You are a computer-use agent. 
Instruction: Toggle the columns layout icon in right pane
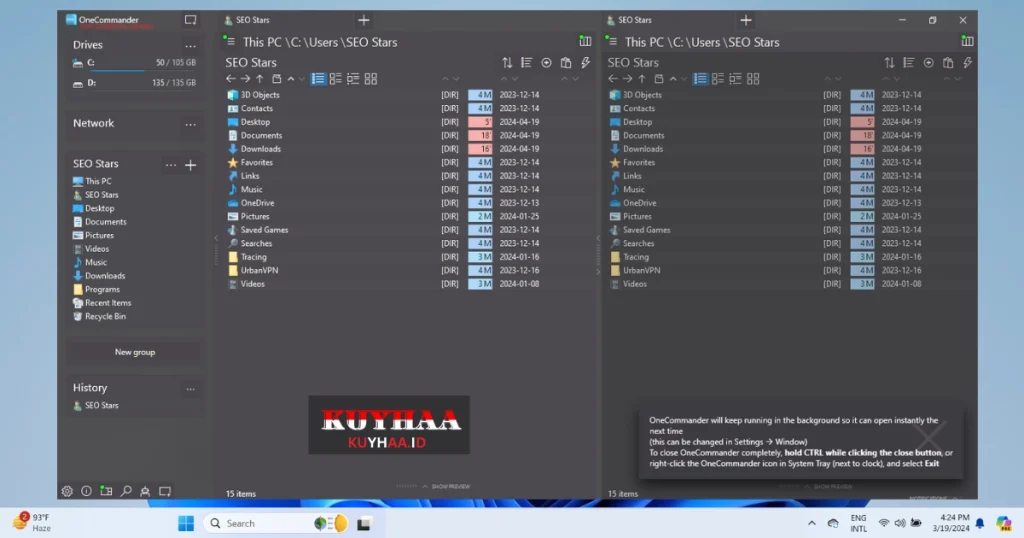point(967,42)
